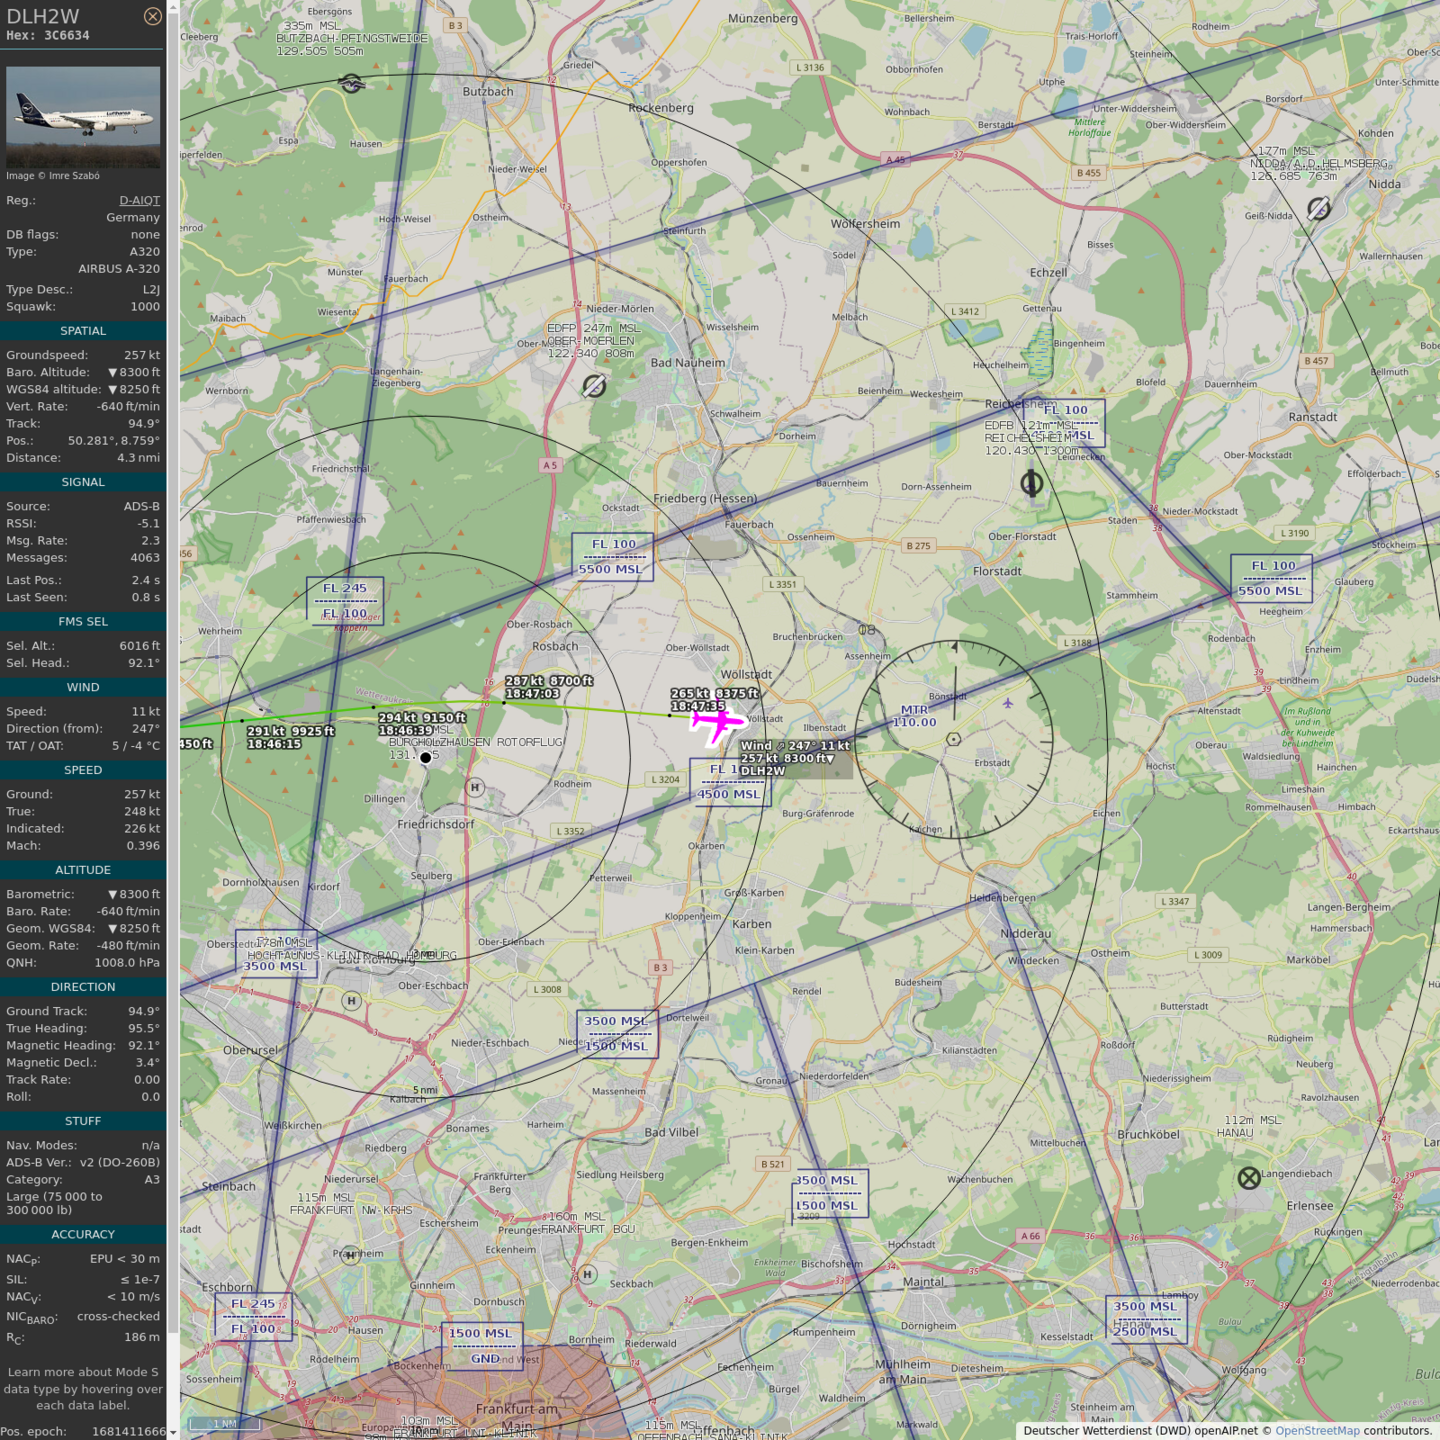Open the OpenStreetMap attribution link
This screenshot has height=1440, width=1440.
[1317, 1431]
